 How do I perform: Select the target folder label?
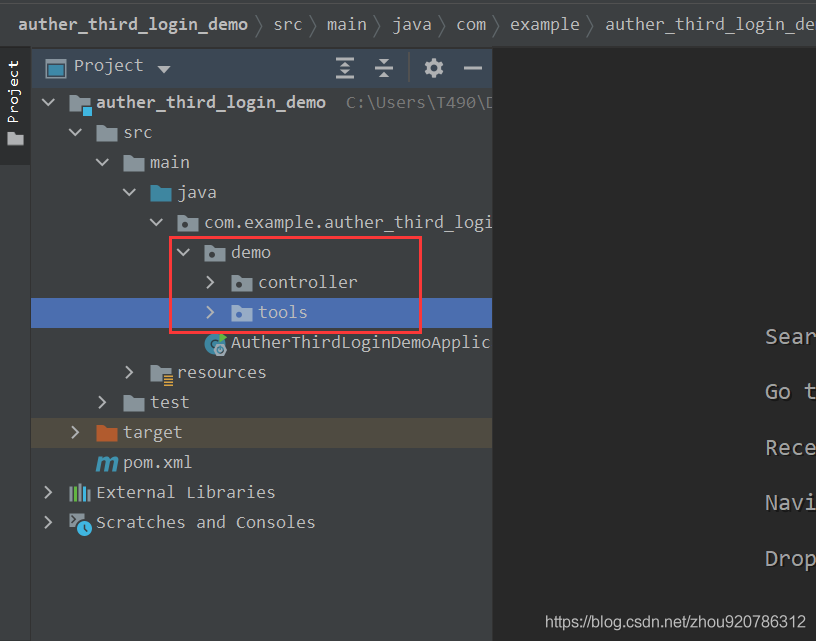[x=152, y=433]
